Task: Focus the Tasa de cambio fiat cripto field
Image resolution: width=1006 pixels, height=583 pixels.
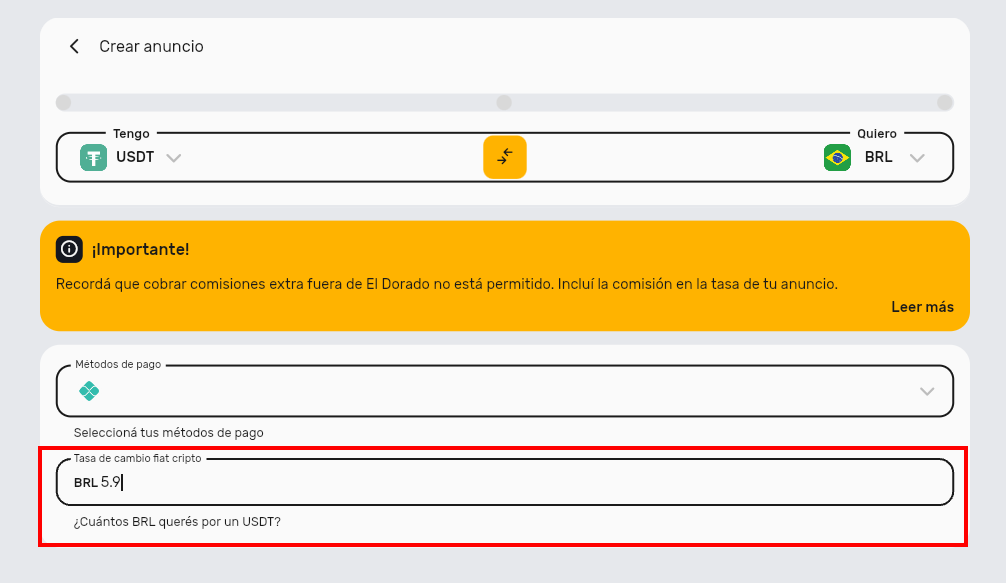Action: coord(505,482)
